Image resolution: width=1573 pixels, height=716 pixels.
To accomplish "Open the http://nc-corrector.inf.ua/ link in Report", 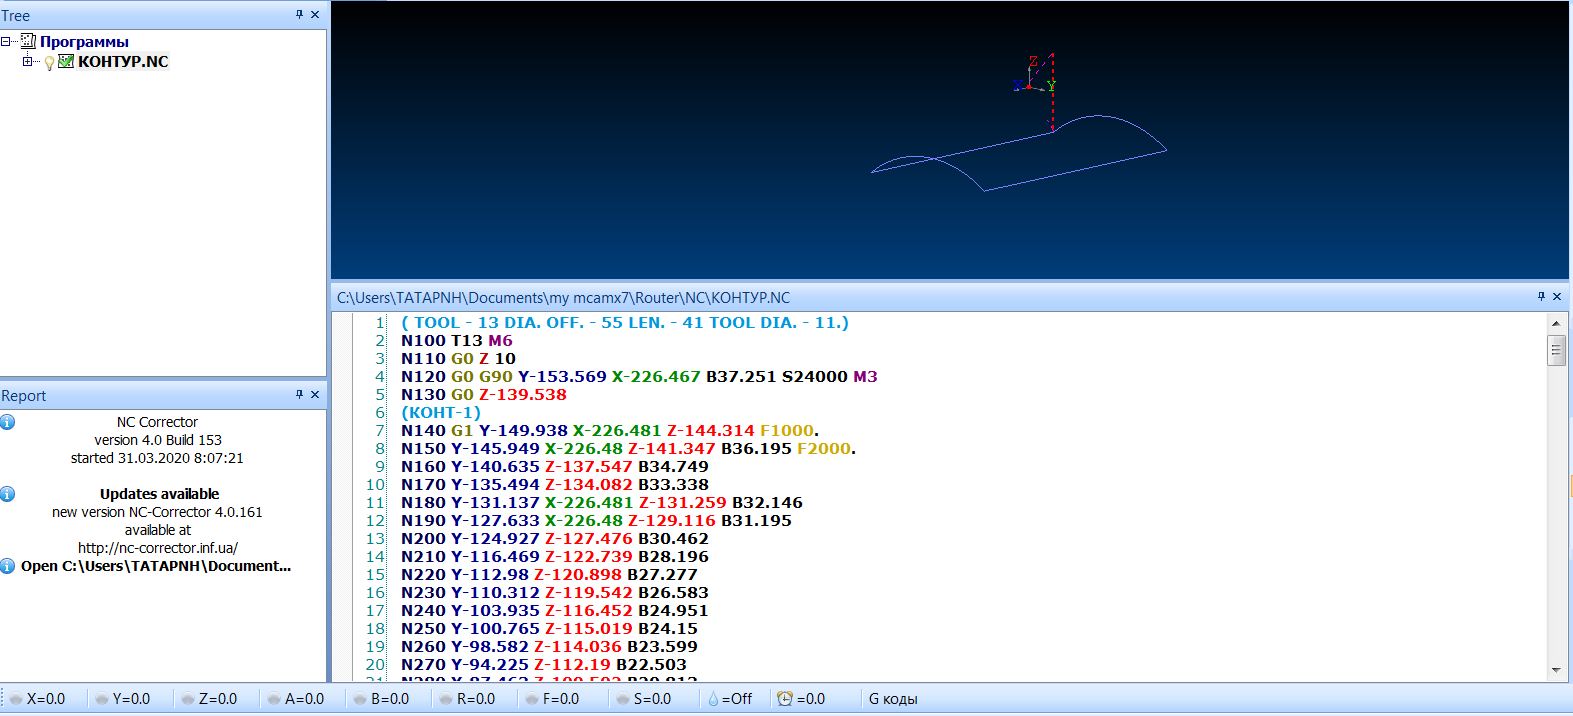I will (158, 548).
